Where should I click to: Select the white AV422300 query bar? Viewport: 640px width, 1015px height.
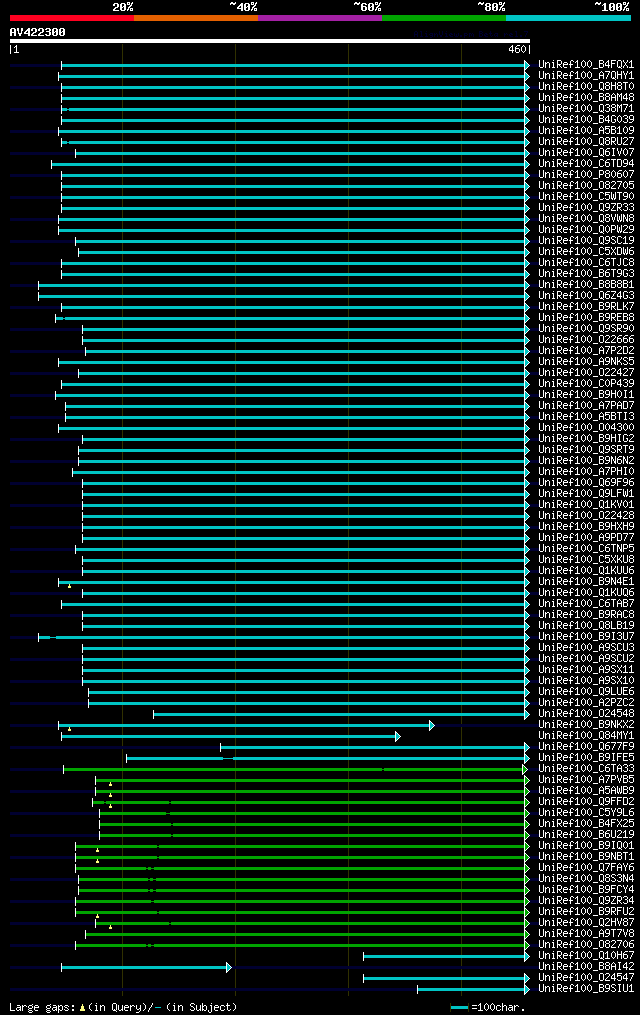(x=270, y=41)
